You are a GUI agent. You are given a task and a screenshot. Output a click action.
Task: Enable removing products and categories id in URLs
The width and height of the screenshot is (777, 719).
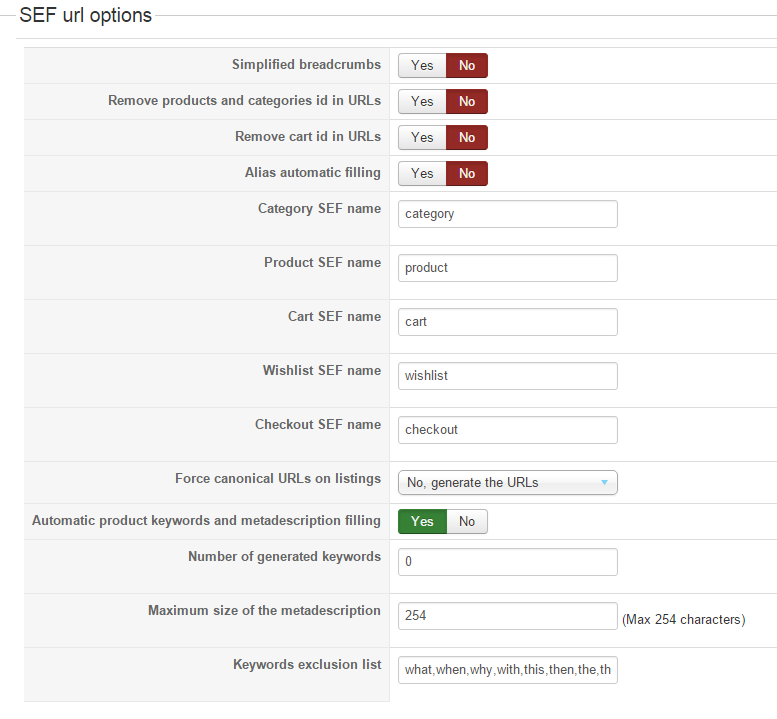coord(422,102)
